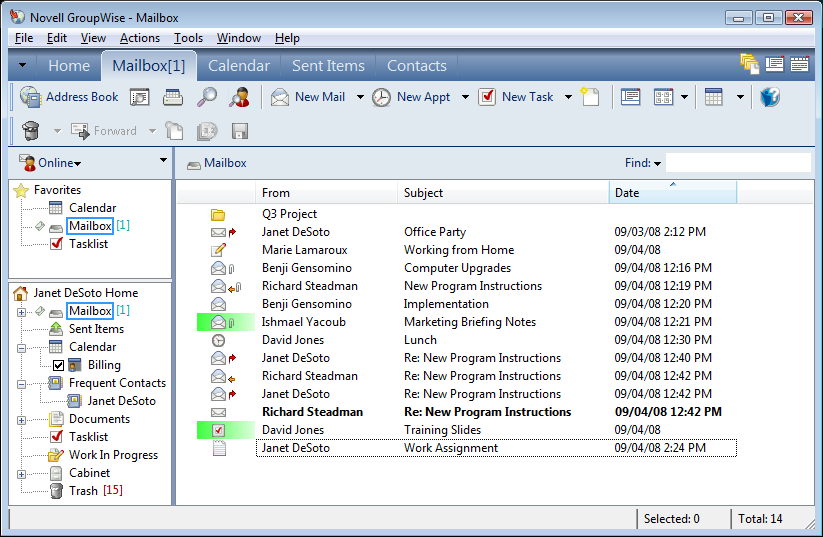Viewport: 823px width, 537px height.
Task: Sort by the Subject column header
Action: pos(503,193)
